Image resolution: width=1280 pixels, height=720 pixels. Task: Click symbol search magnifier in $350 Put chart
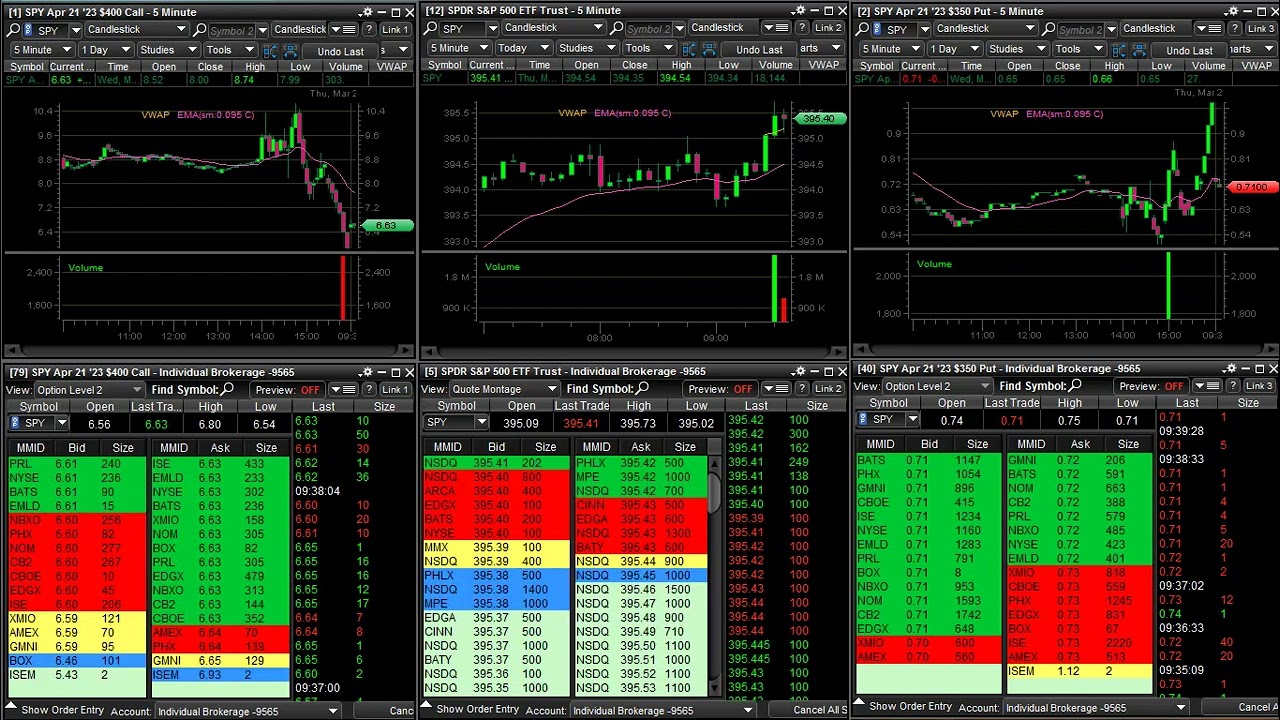point(863,29)
